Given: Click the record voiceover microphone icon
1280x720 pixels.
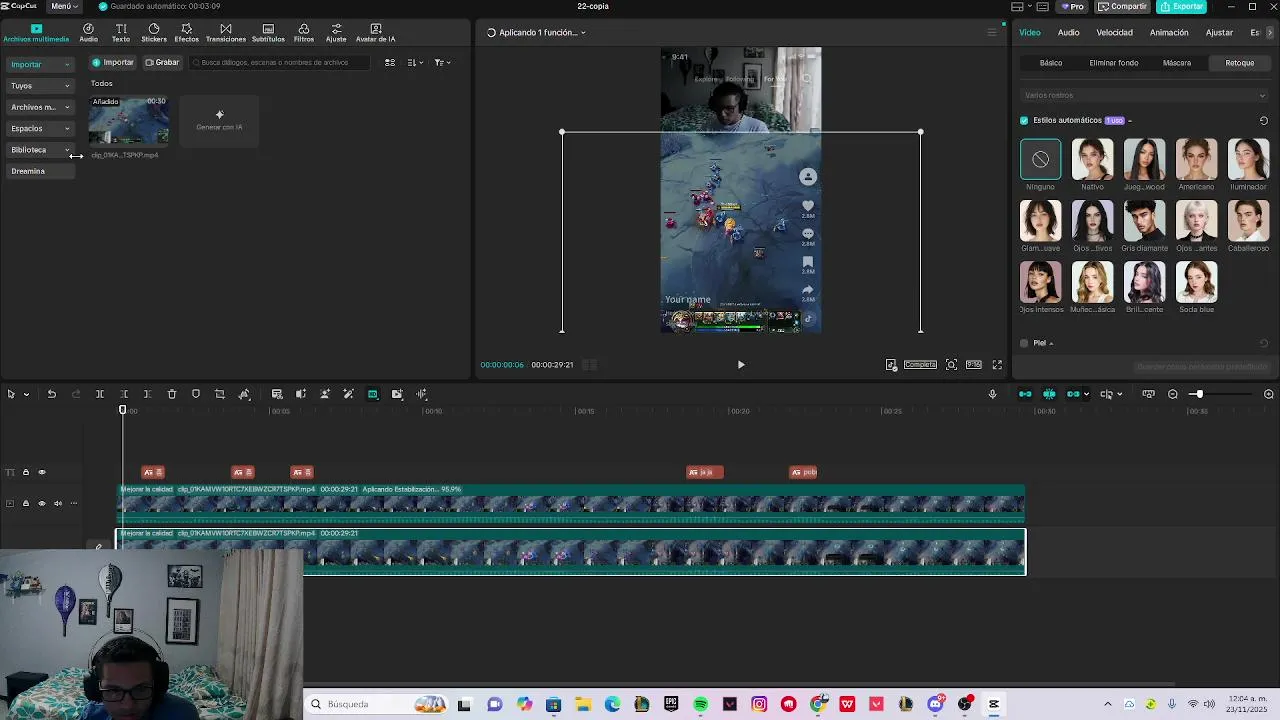Looking at the screenshot, I should (x=992, y=394).
